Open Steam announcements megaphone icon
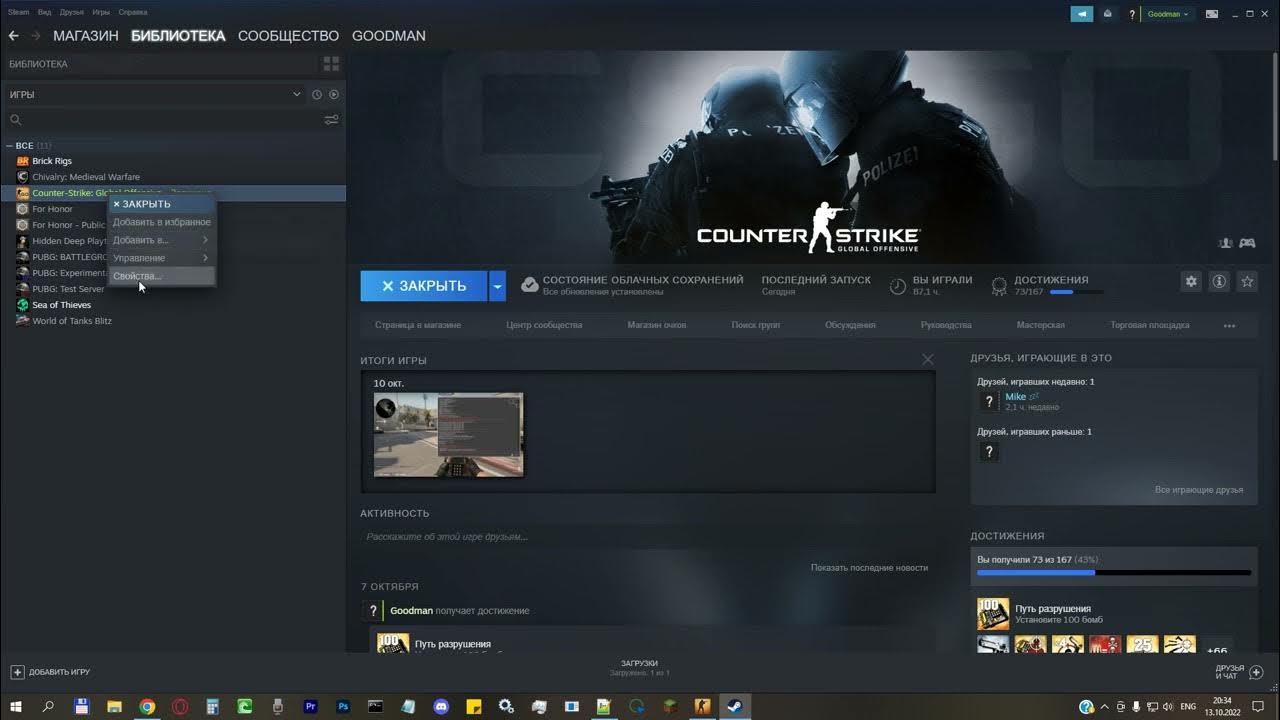This screenshot has height=720, width=1280. pos(1082,14)
